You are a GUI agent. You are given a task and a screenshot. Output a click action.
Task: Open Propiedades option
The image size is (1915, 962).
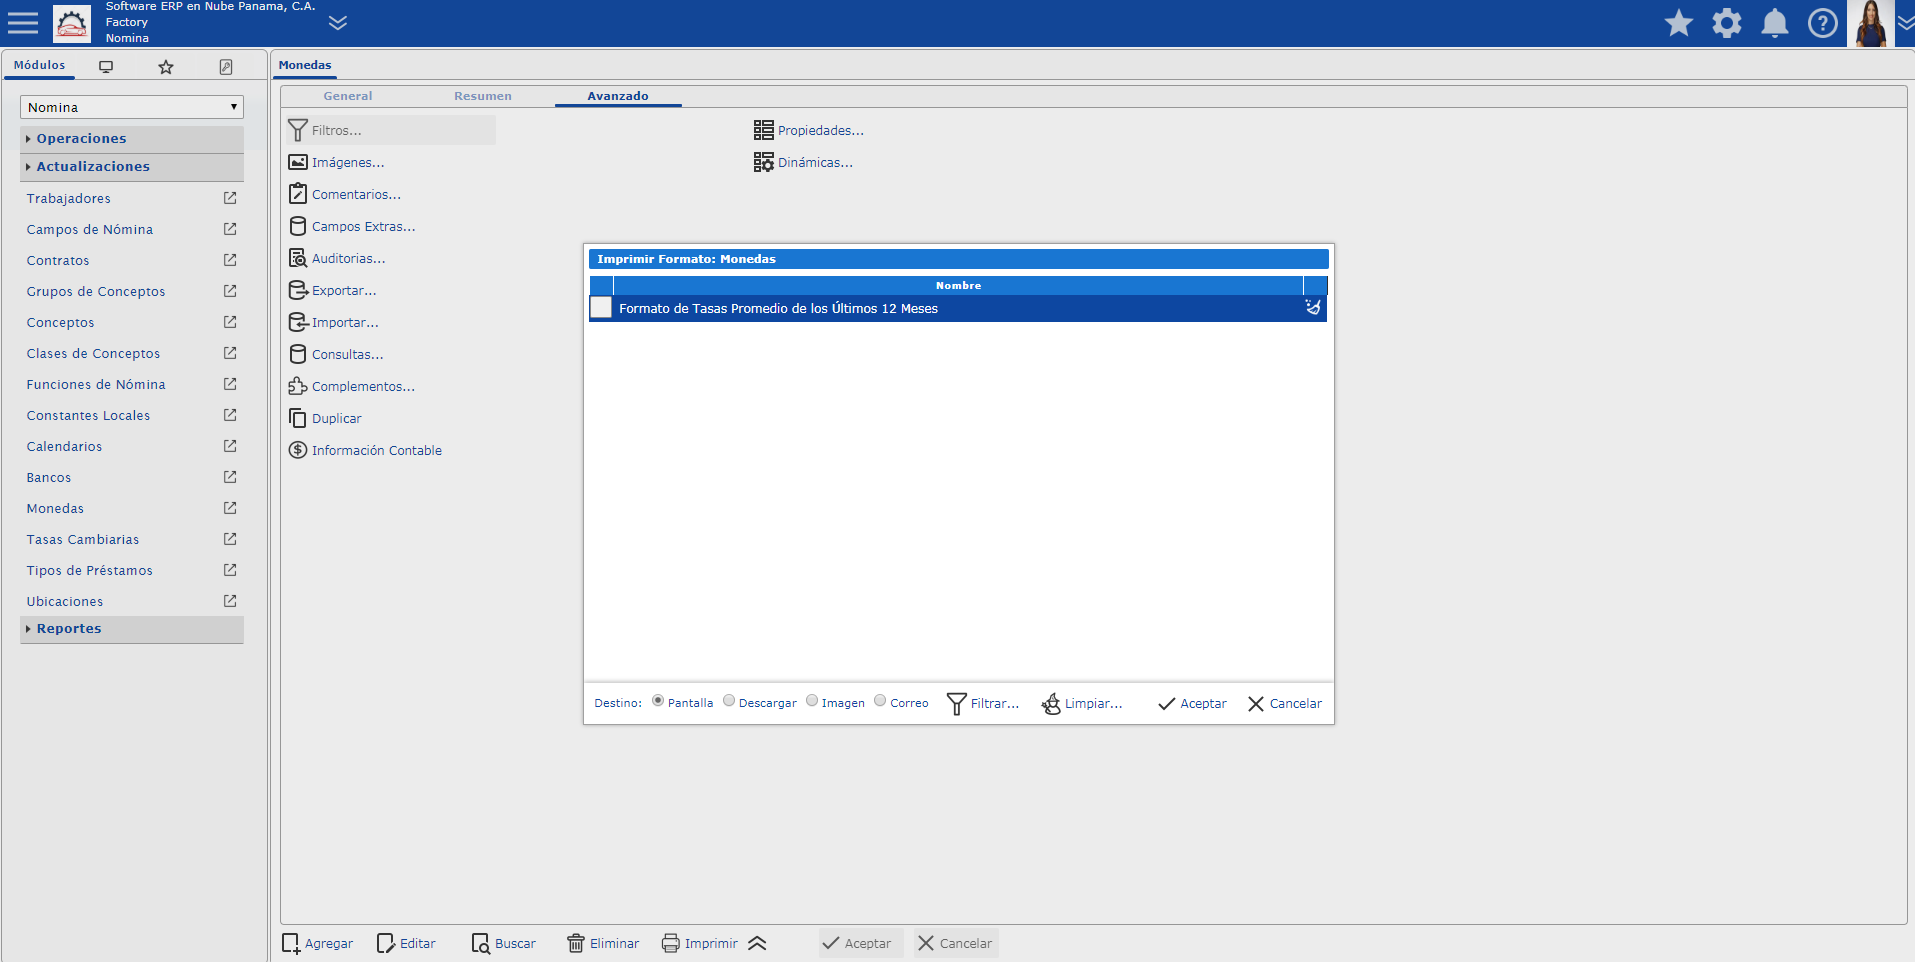click(808, 131)
